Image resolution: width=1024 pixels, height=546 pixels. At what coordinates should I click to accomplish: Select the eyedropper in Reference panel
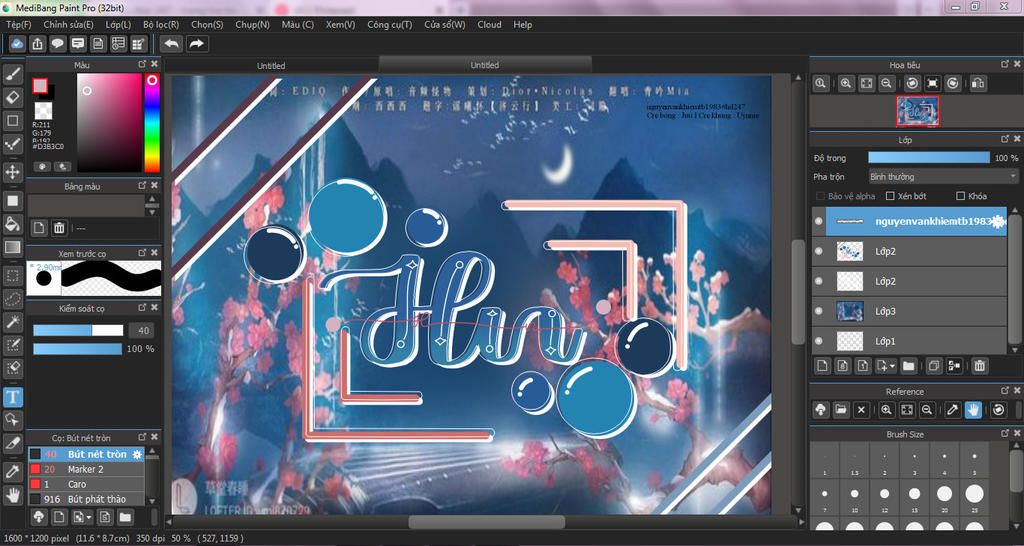point(953,410)
